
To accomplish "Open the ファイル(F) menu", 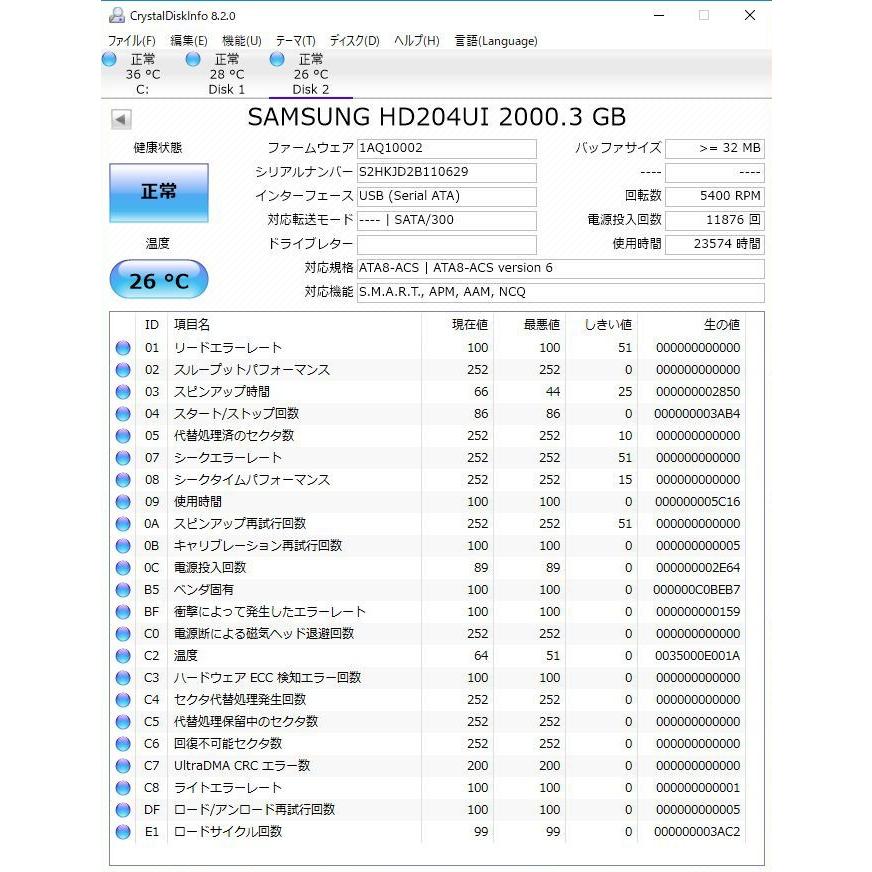I will point(131,41).
